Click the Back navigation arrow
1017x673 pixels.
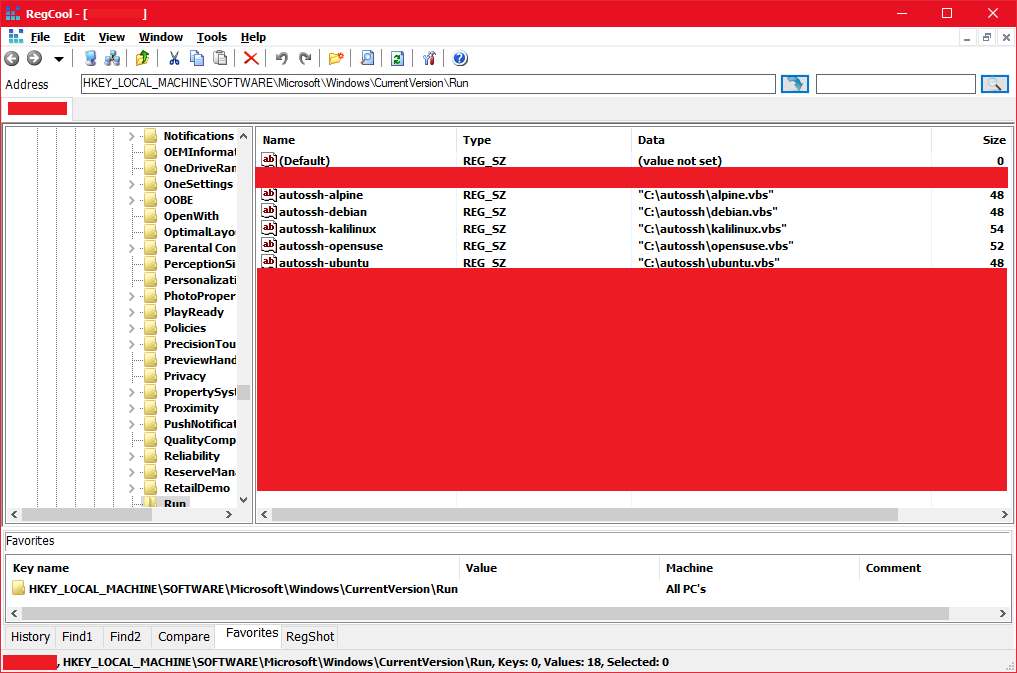point(12,58)
